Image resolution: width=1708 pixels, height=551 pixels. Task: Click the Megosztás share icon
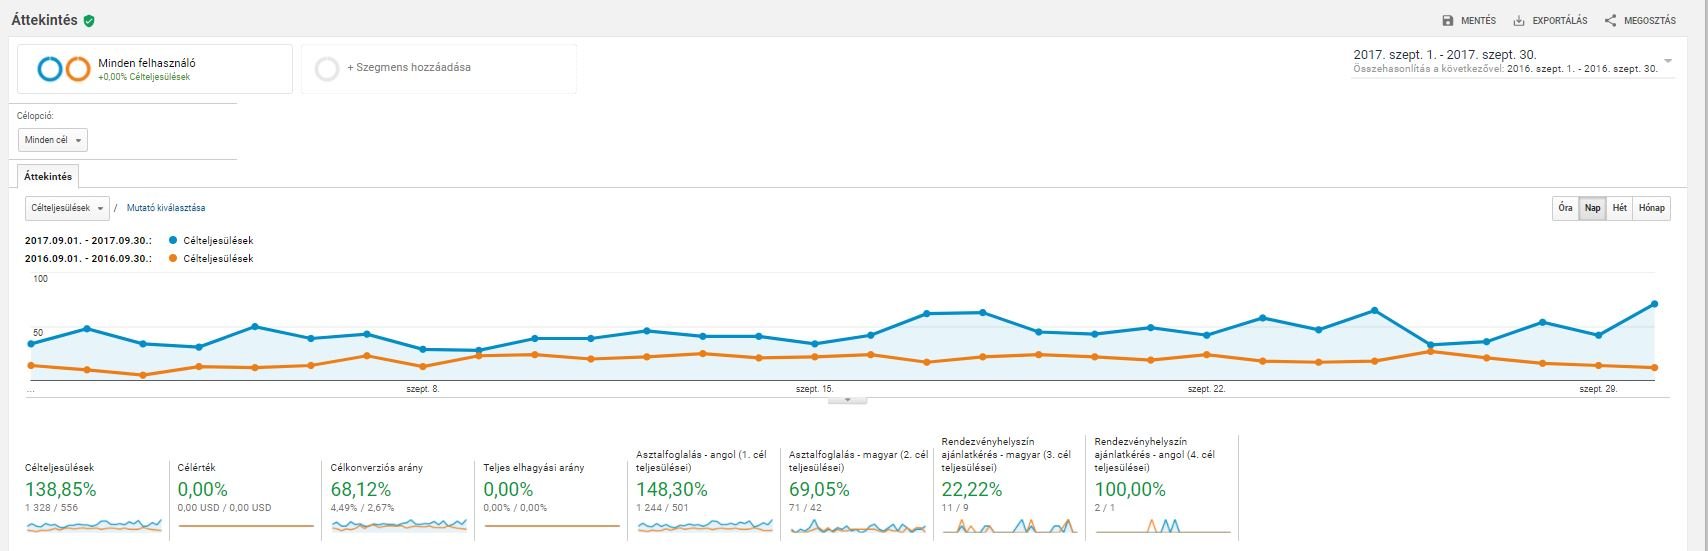[1610, 20]
